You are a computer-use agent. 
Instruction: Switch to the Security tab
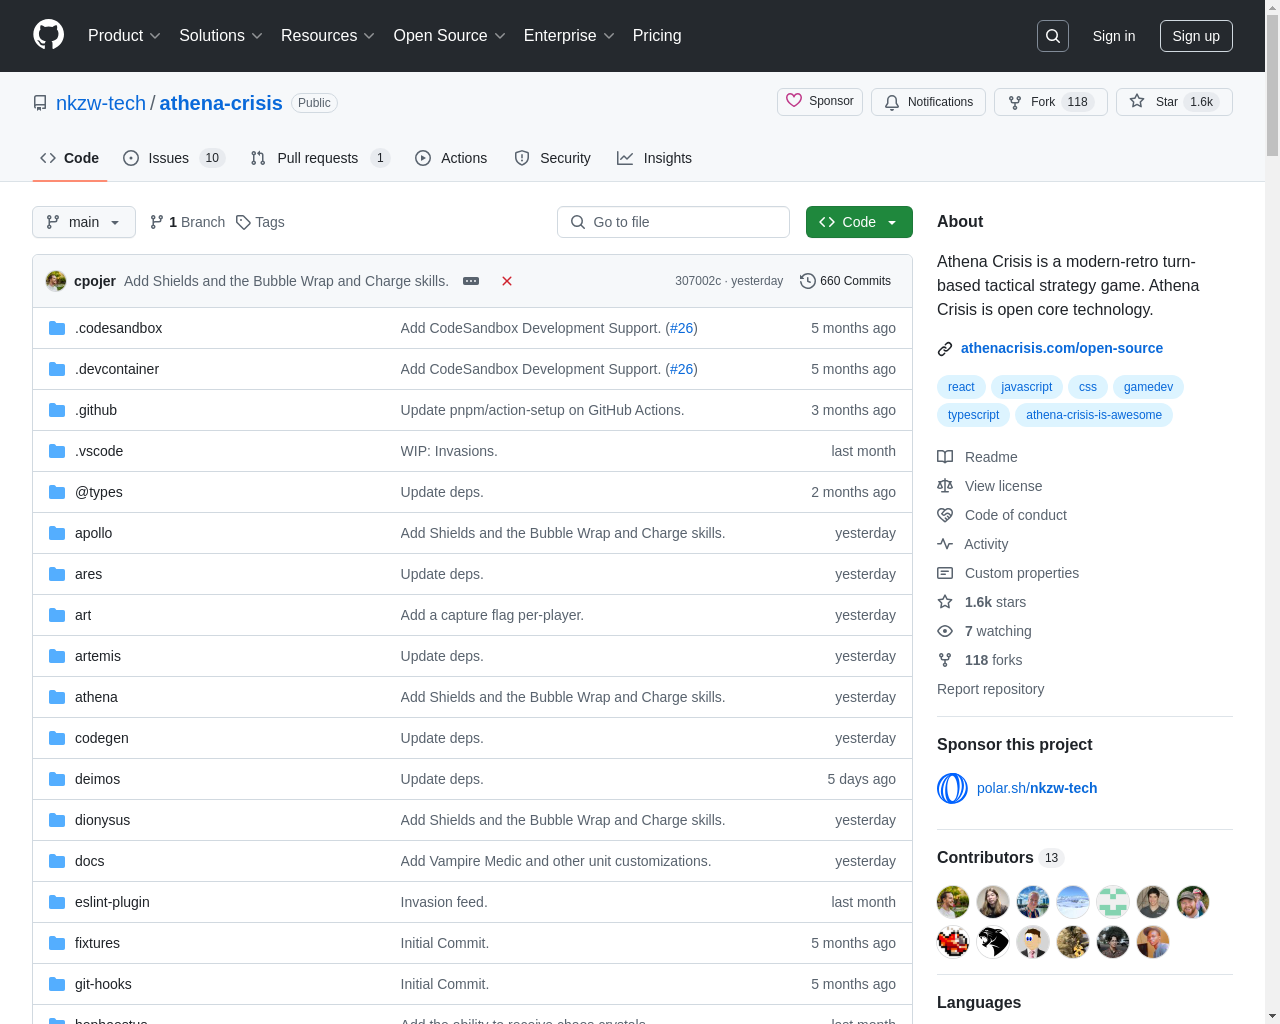pyautogui.click(x=552, y=158)
